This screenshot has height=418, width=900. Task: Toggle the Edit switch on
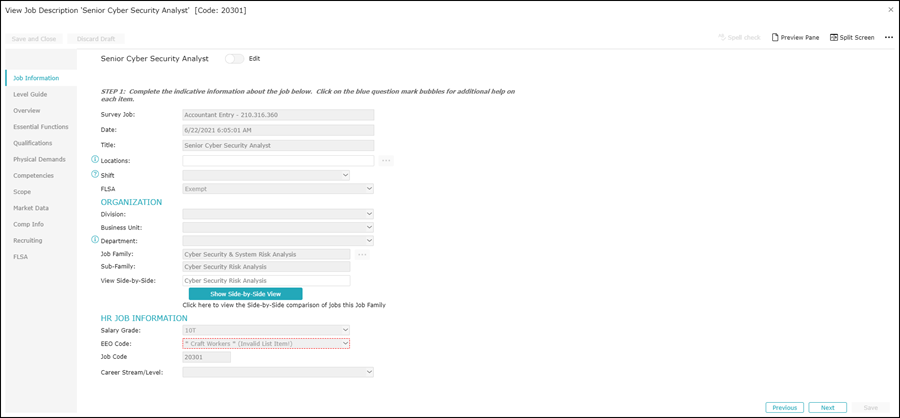[235, 59]
